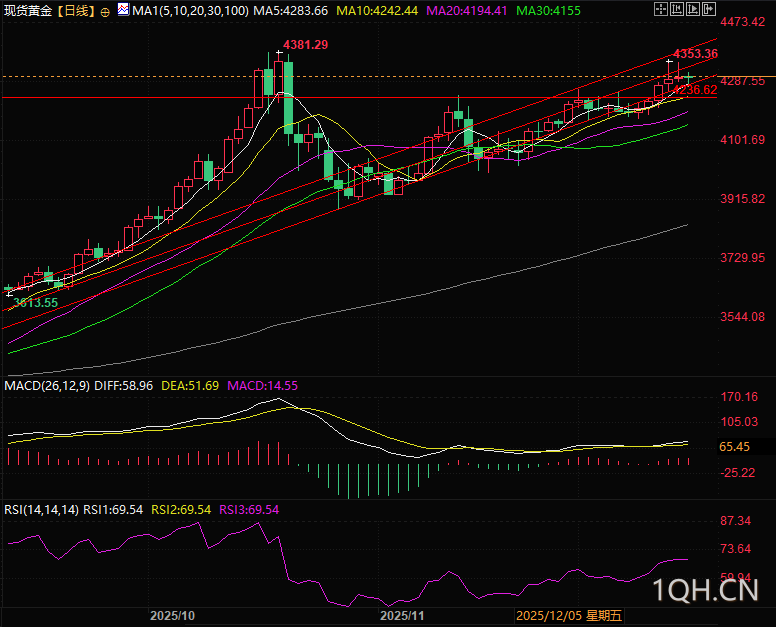Screen dimensions: 776x627
Task: Click the MACD(26,12,9) indicator title
Action: (x=47, y=386)
